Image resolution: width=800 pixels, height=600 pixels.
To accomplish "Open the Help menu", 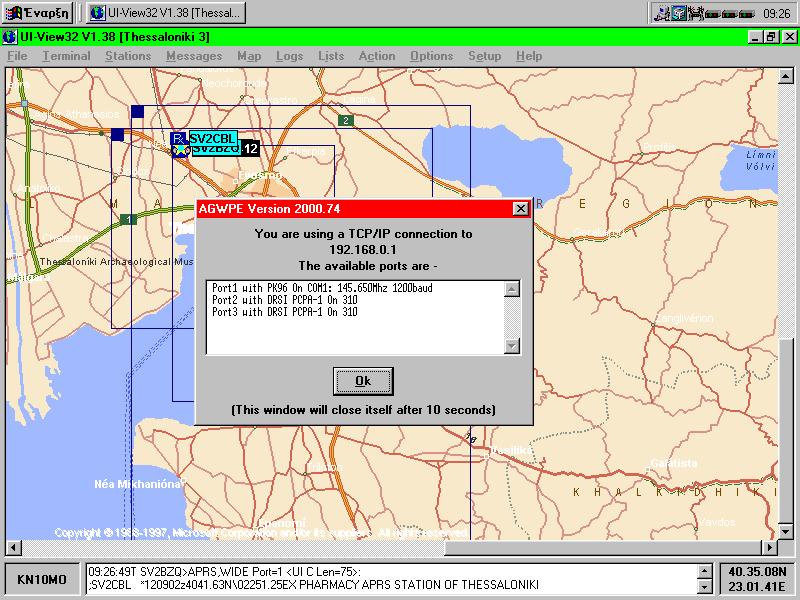I will coord(529,56).
